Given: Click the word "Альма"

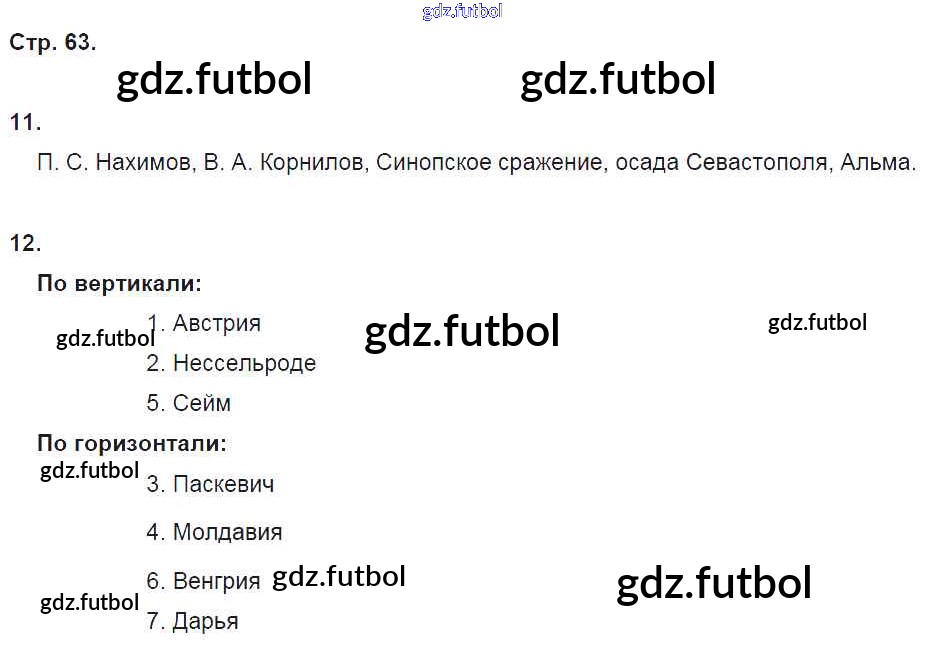Looking at the screenshot, I should coord(878,163).
